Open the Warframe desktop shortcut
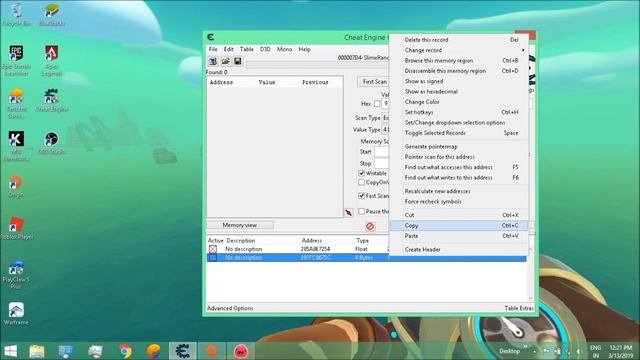 click(16, 313)
